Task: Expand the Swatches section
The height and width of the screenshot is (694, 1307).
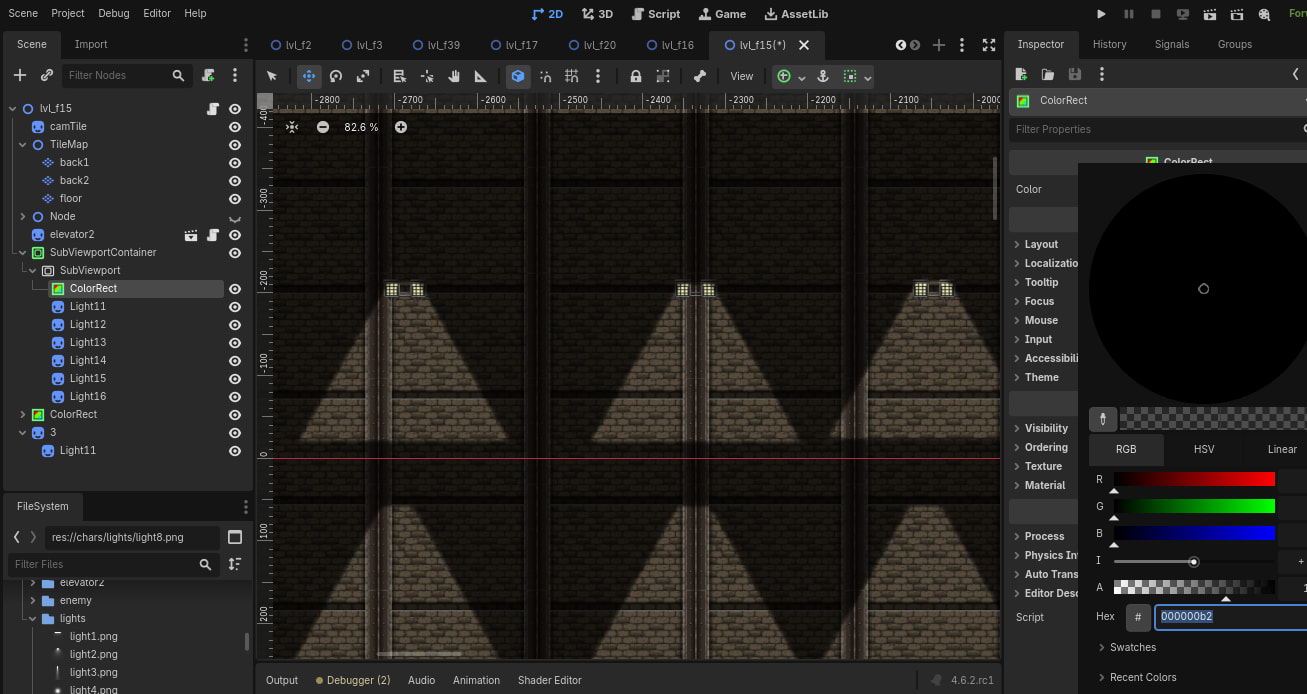Action: tap(1132, 647)
